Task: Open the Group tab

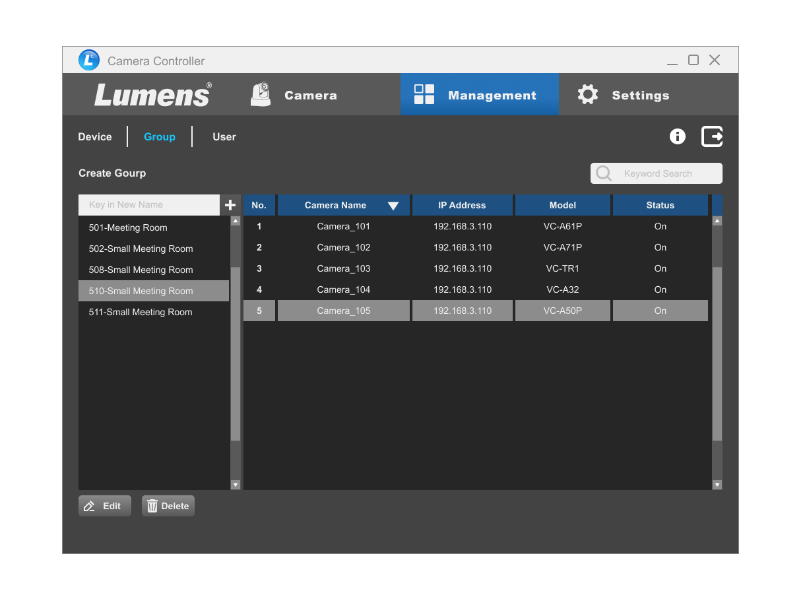Action: [x=159, y=137]
